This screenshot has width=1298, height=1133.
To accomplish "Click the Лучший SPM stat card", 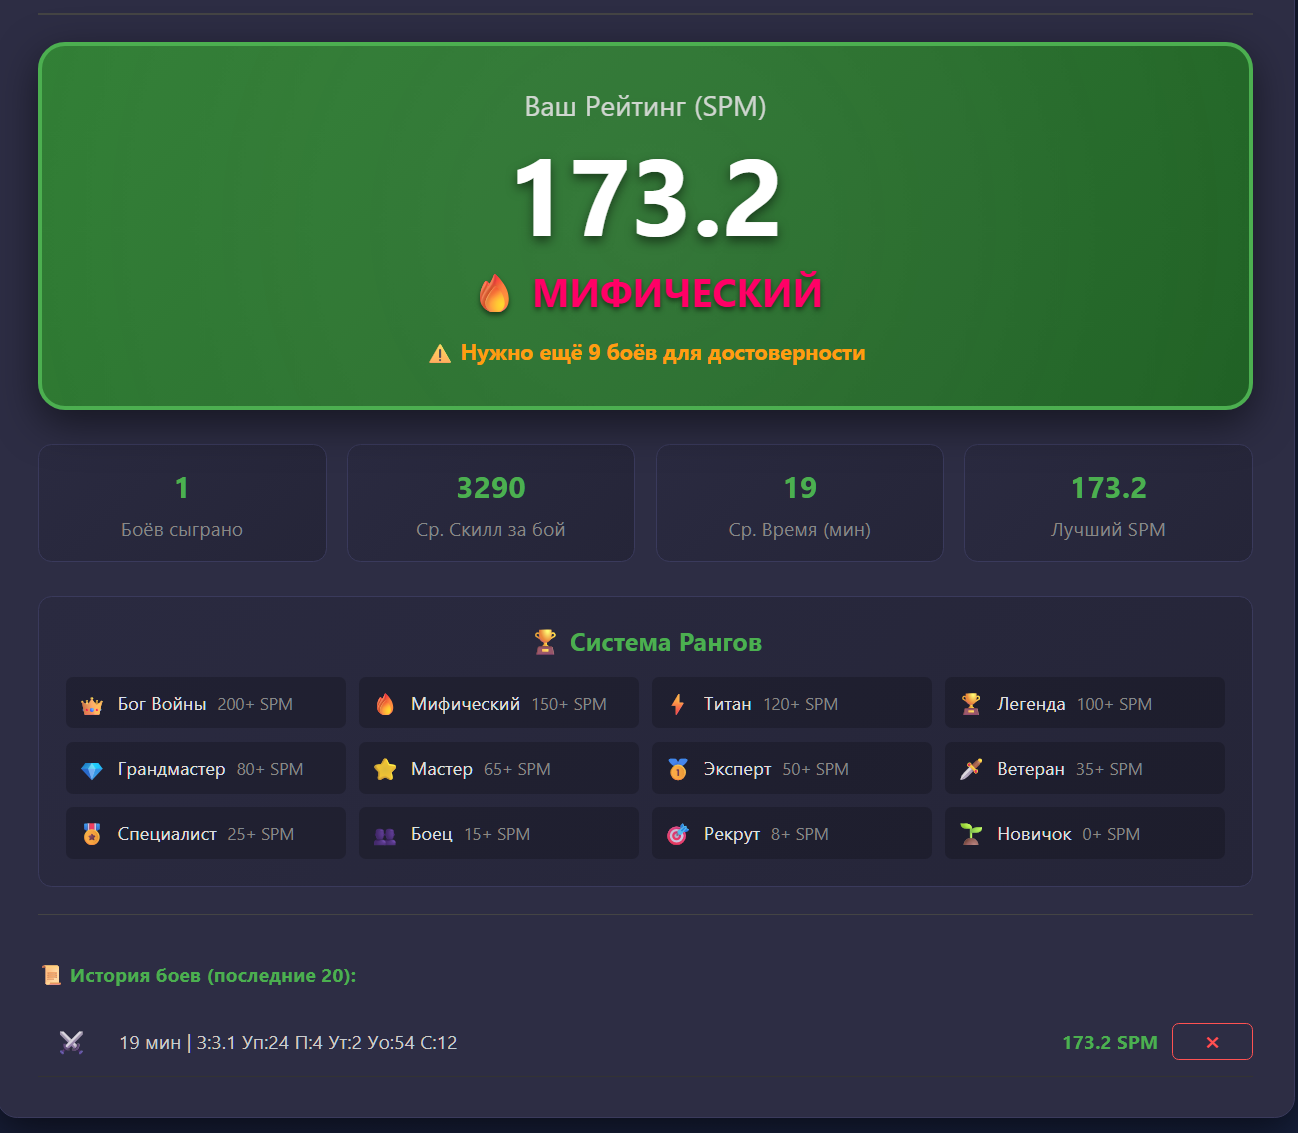I will (x=1108, y=503).
